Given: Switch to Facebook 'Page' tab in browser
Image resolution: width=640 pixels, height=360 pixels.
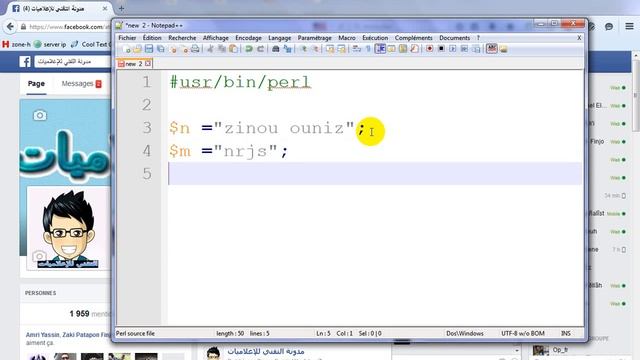Looking at the screenshot, I should click(x=36, y=84).
